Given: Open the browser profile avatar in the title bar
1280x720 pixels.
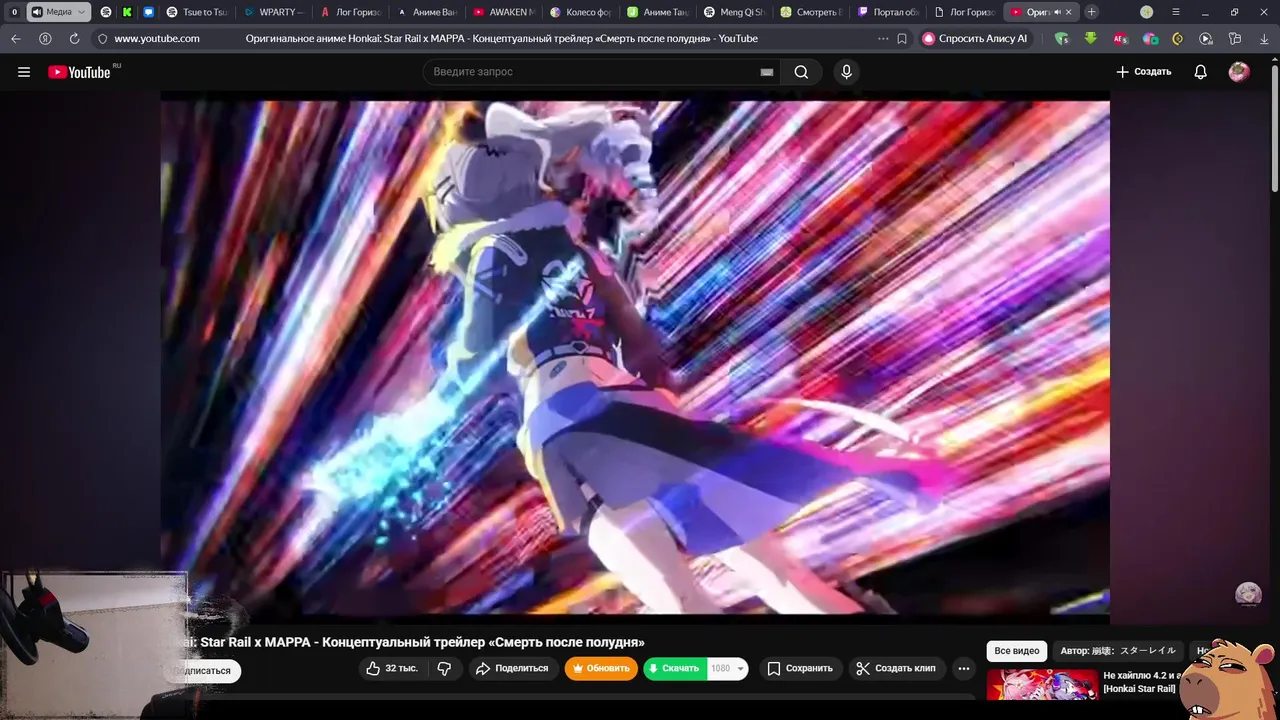Looking at the screenshot, I should [x=1147, y=12].
